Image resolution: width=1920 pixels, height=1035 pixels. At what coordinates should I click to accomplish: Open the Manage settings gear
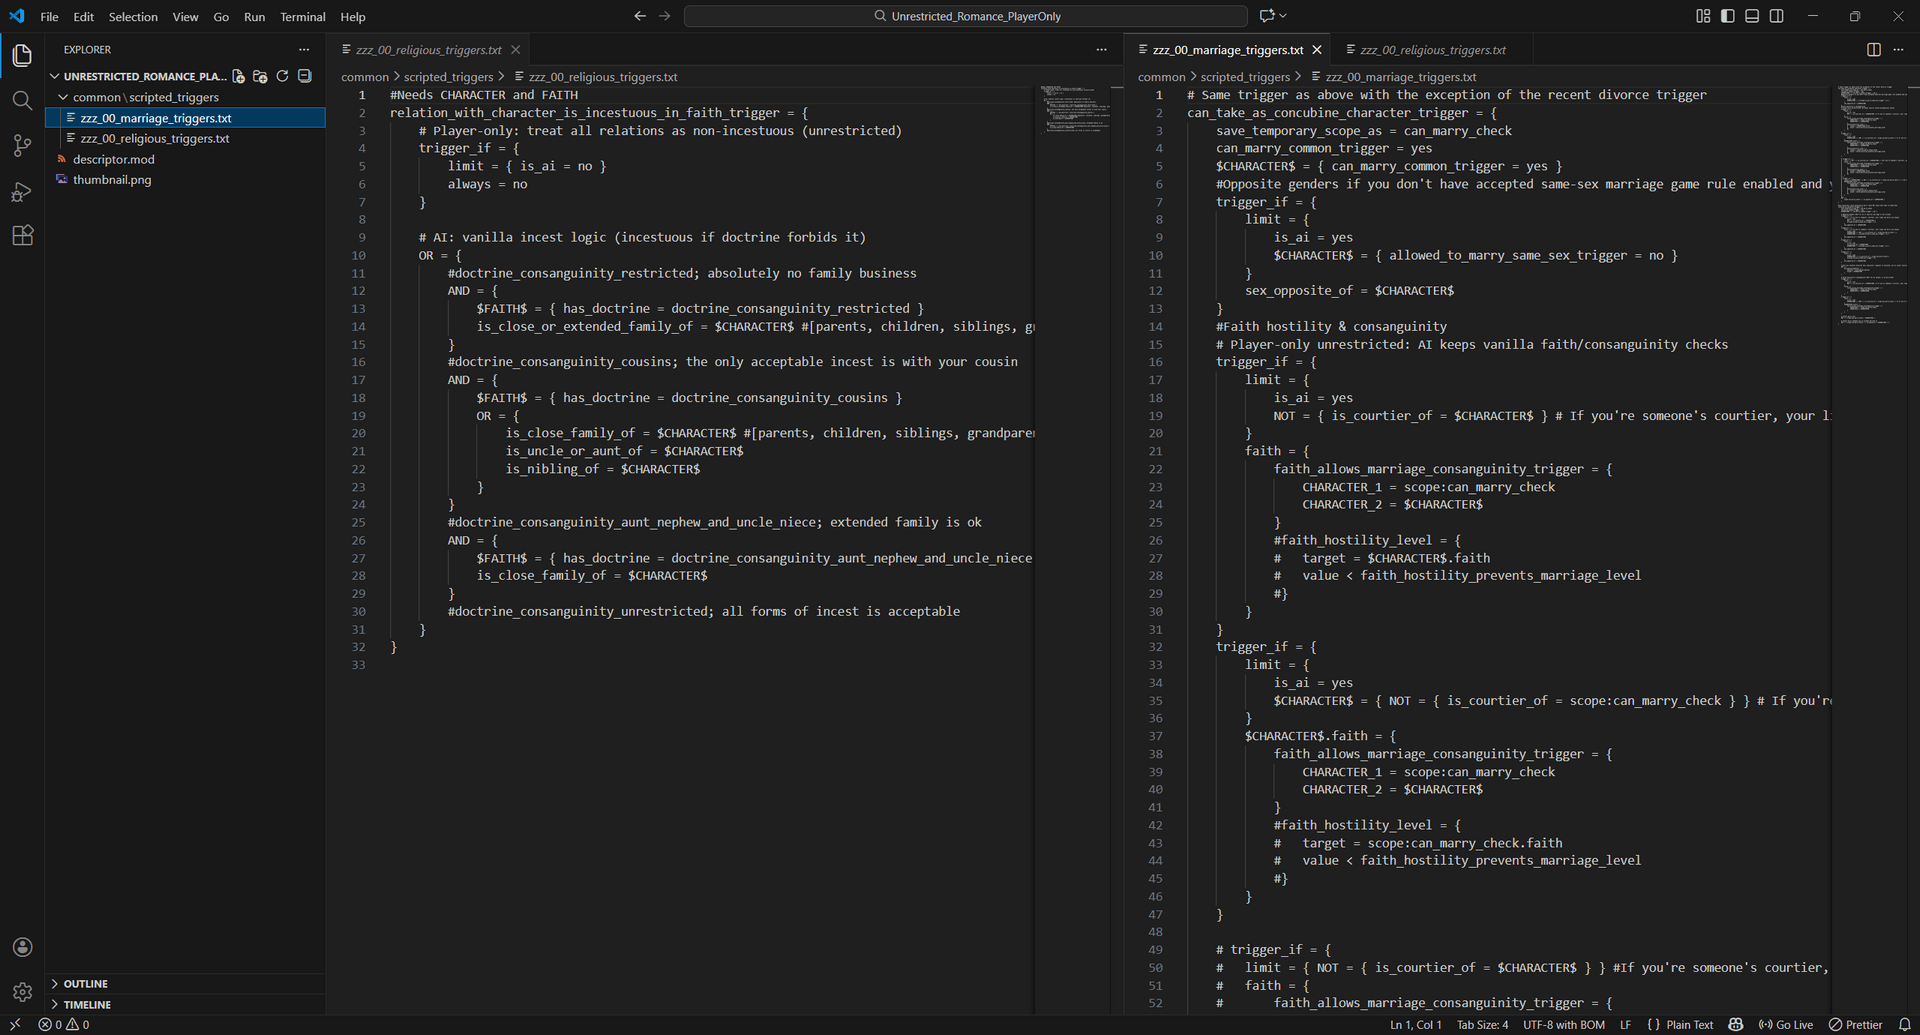(22, 992)
